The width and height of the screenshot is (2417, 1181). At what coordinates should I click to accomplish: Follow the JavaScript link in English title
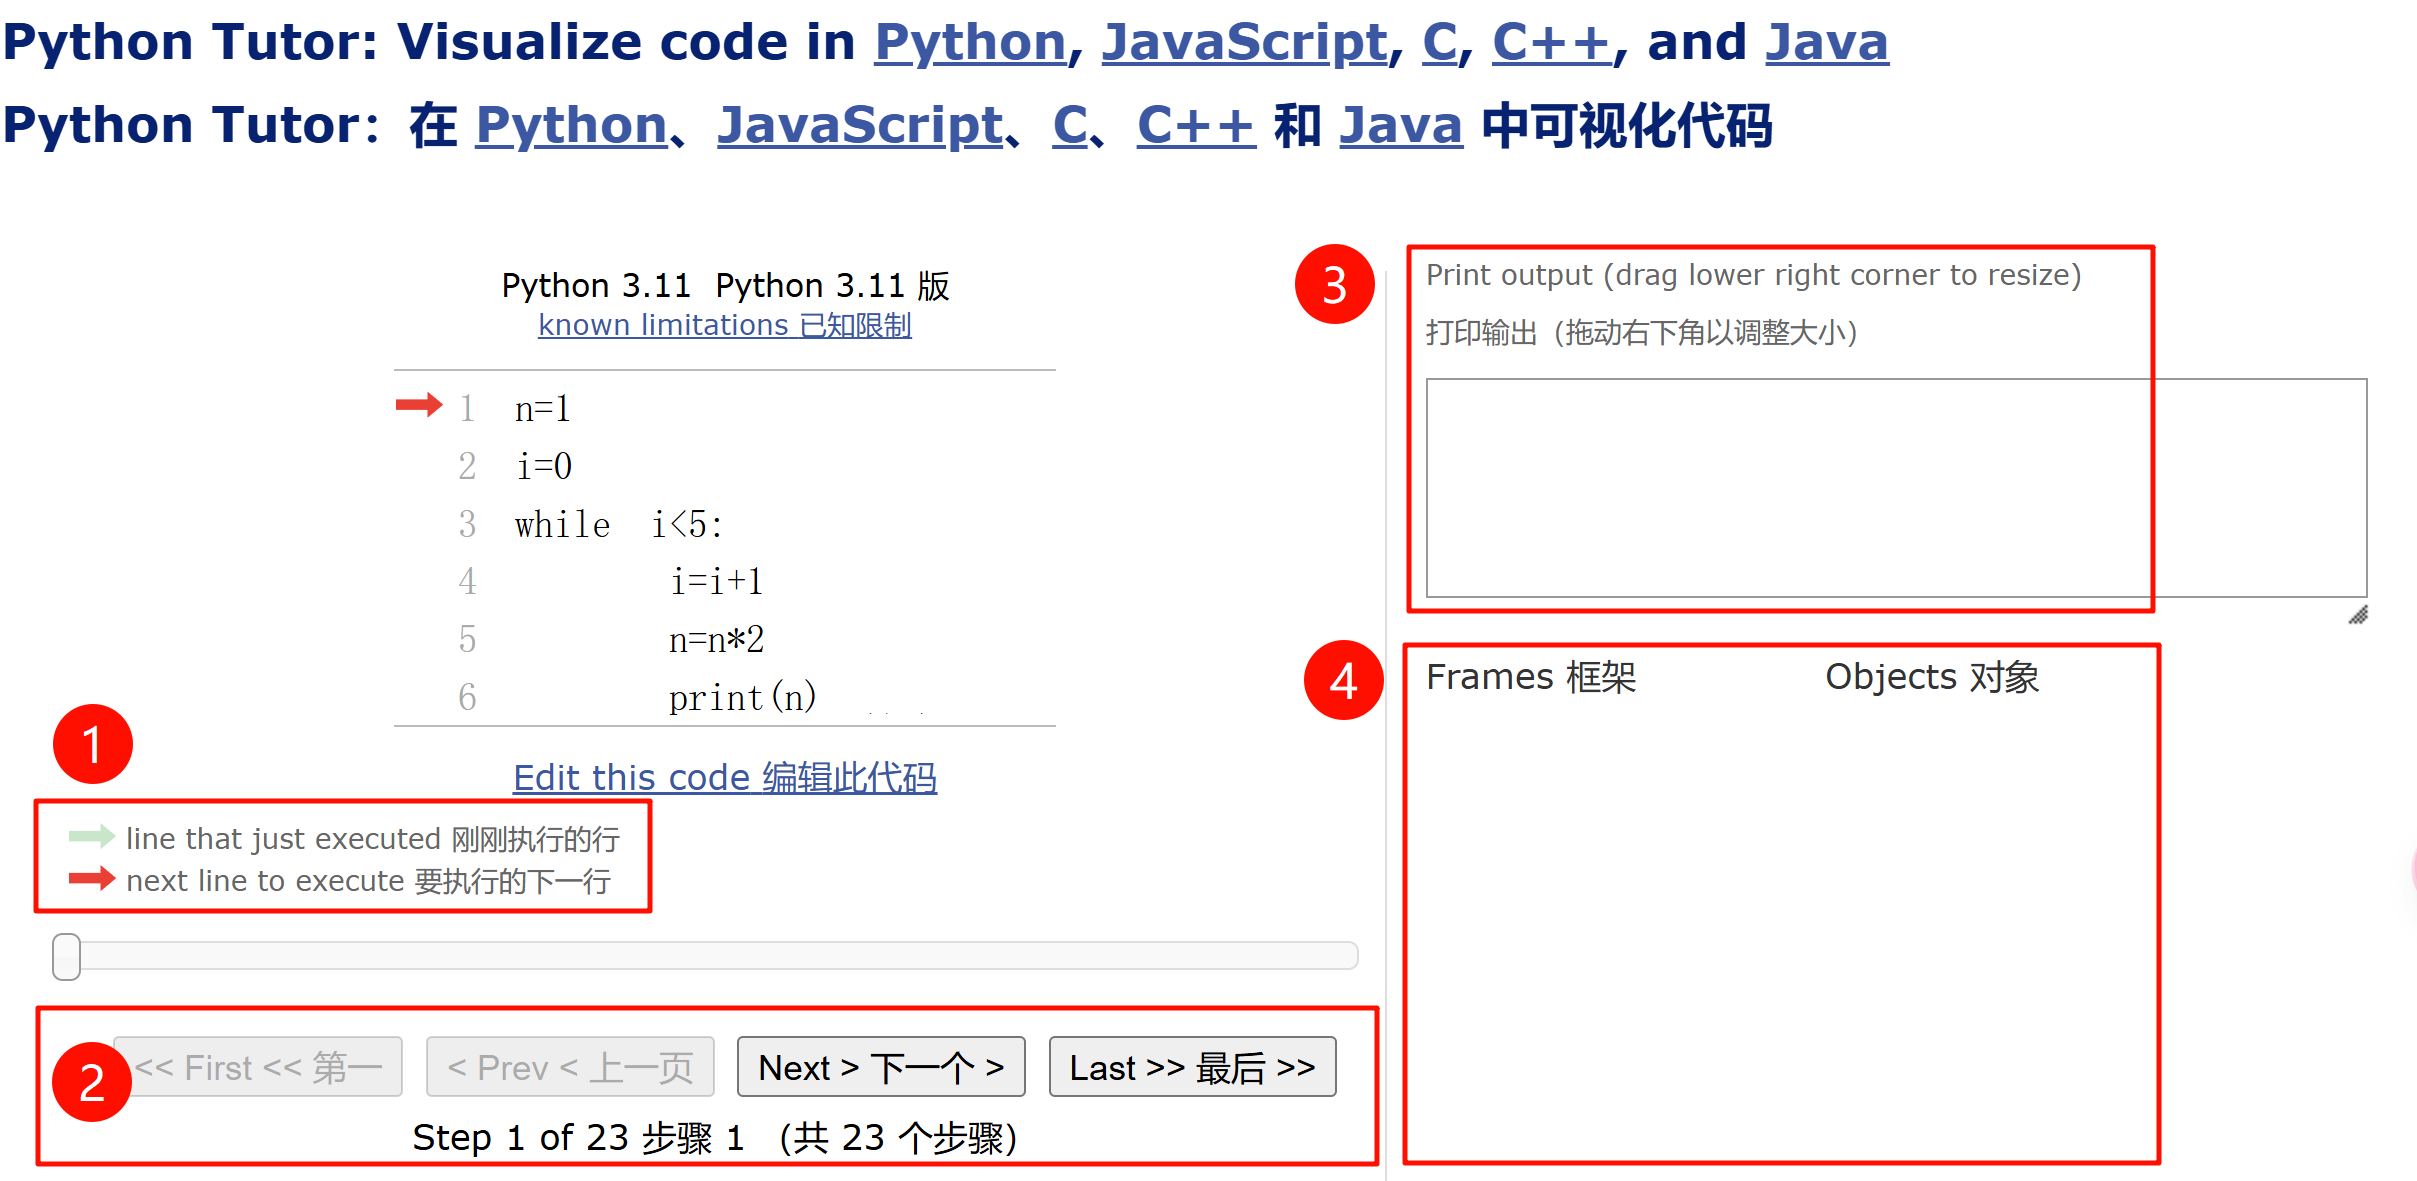[x=1244, y=42]
